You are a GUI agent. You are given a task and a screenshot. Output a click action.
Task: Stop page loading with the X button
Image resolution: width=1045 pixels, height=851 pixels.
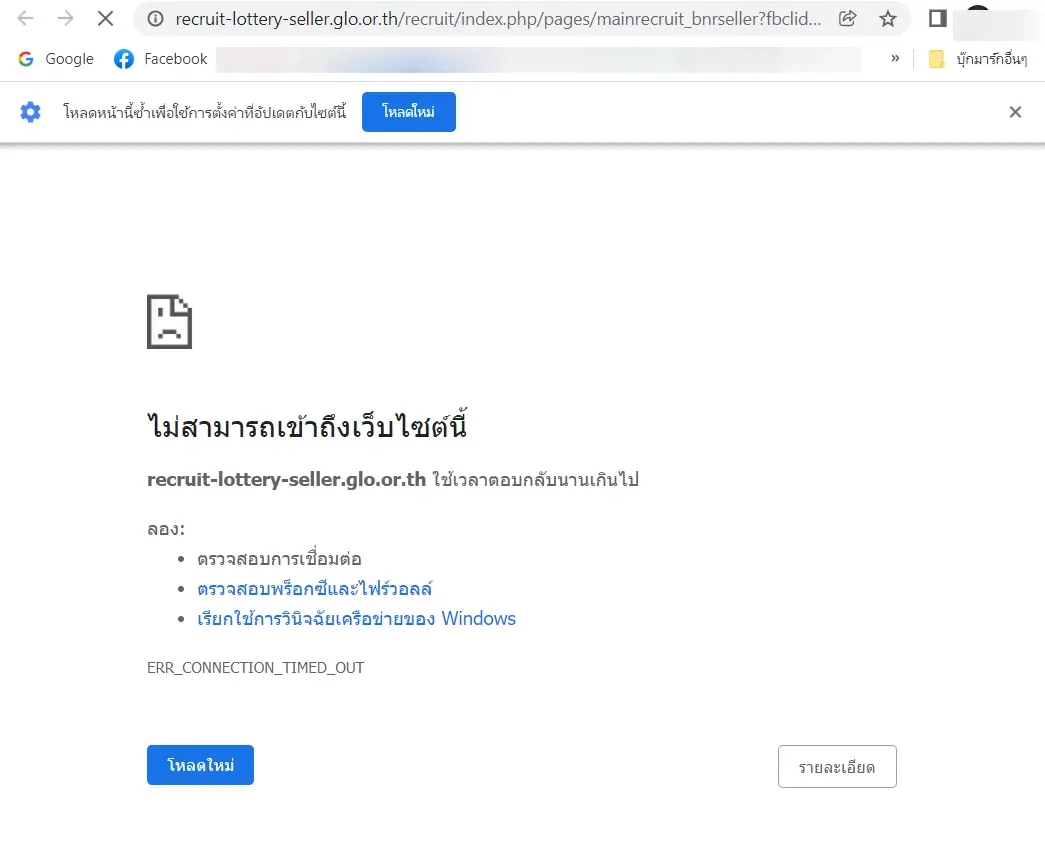tap(105, 18)
